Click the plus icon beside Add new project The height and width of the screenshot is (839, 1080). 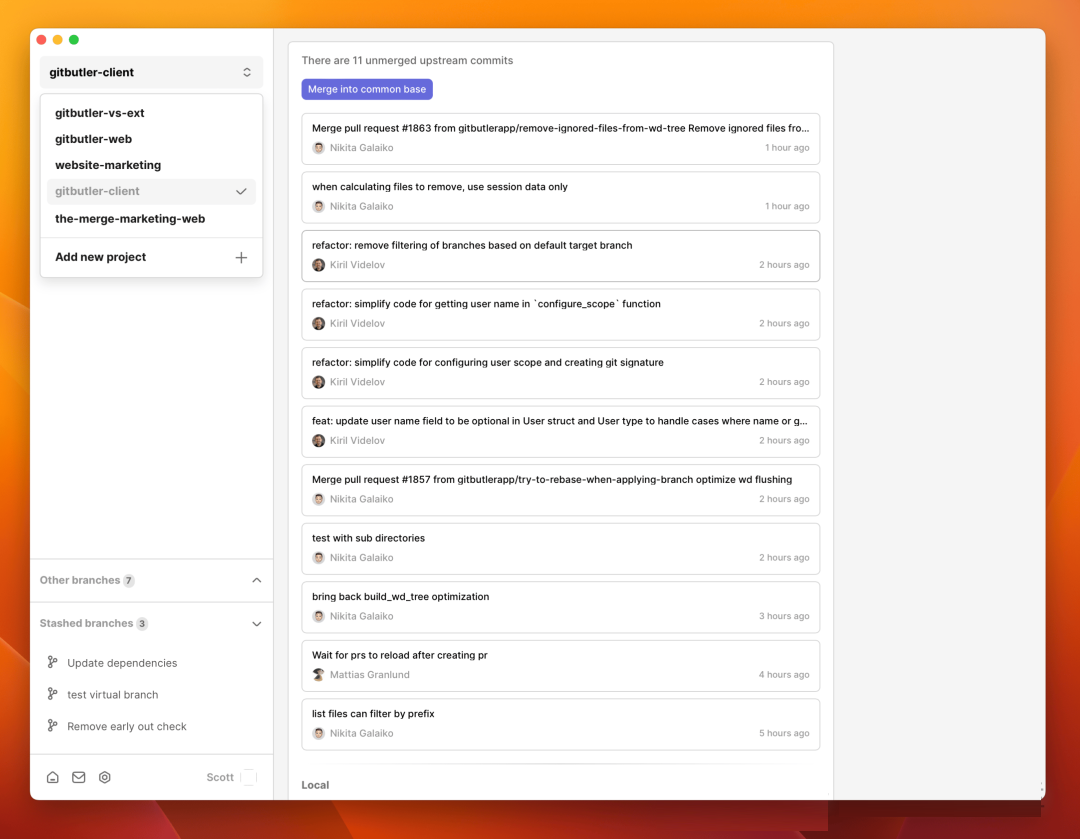(x=241, y=257)
